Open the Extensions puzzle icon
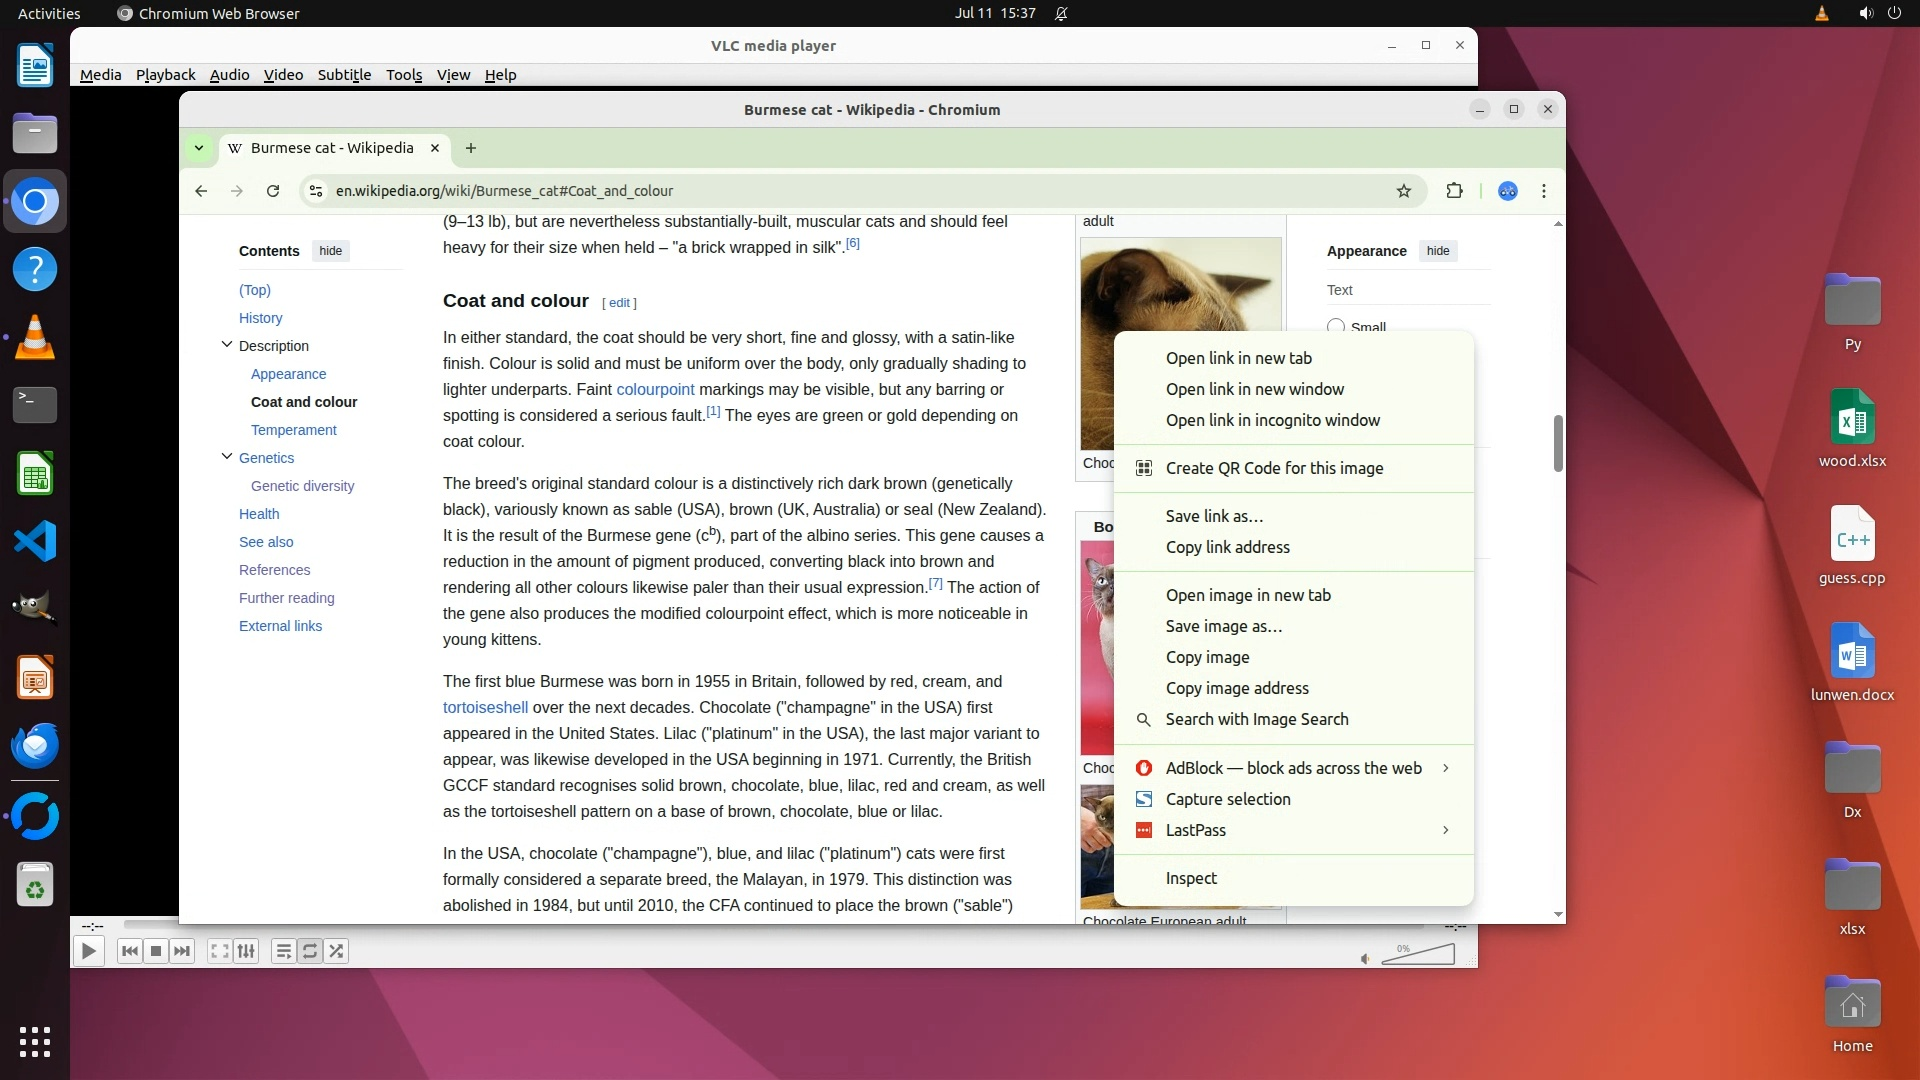Viewport: 1920px width, 1080px height. [x=1454, y=191]
